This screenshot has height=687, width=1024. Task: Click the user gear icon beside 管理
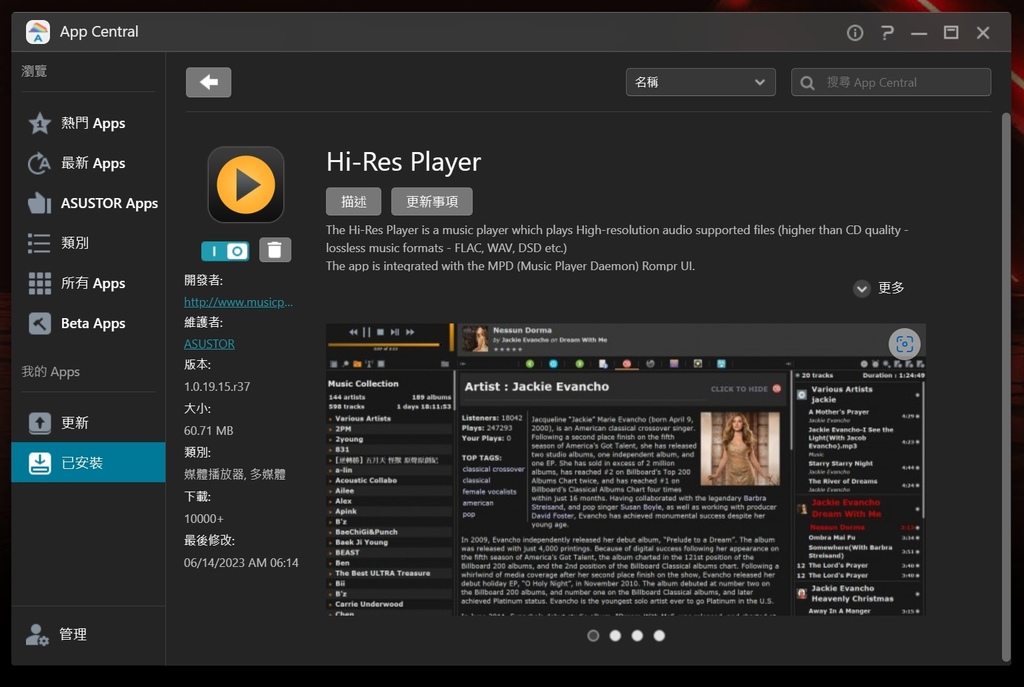(37, 634)
